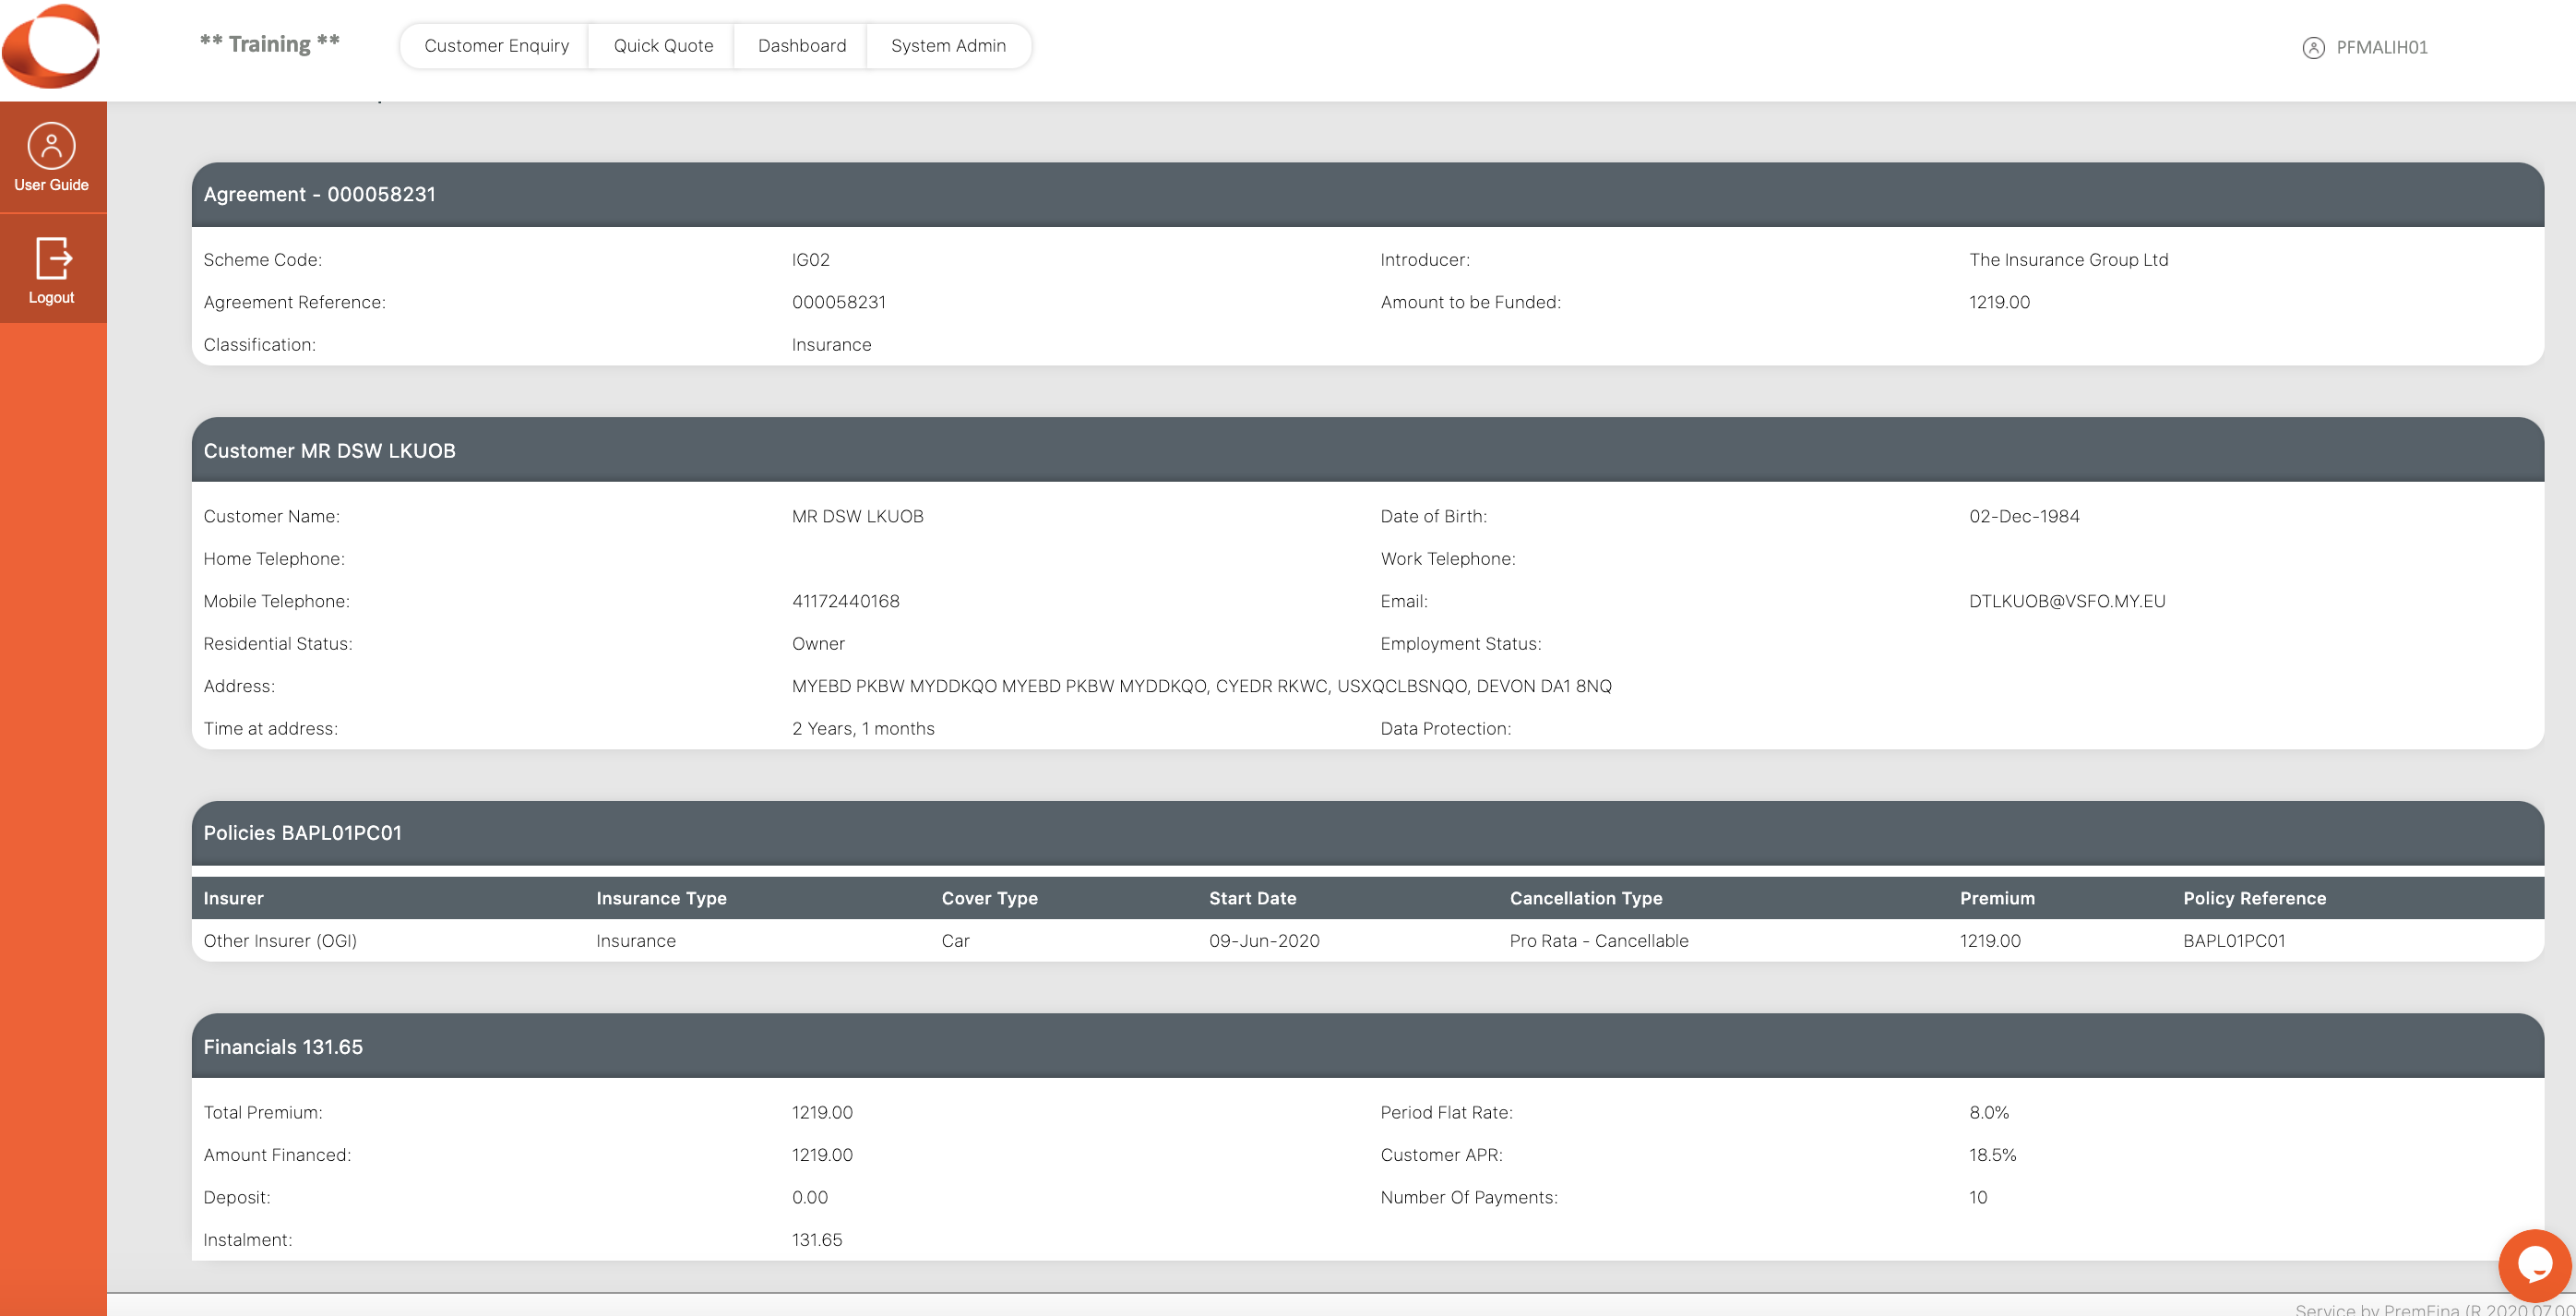Open the orange chat bubble widget

coord(2534,1265)
